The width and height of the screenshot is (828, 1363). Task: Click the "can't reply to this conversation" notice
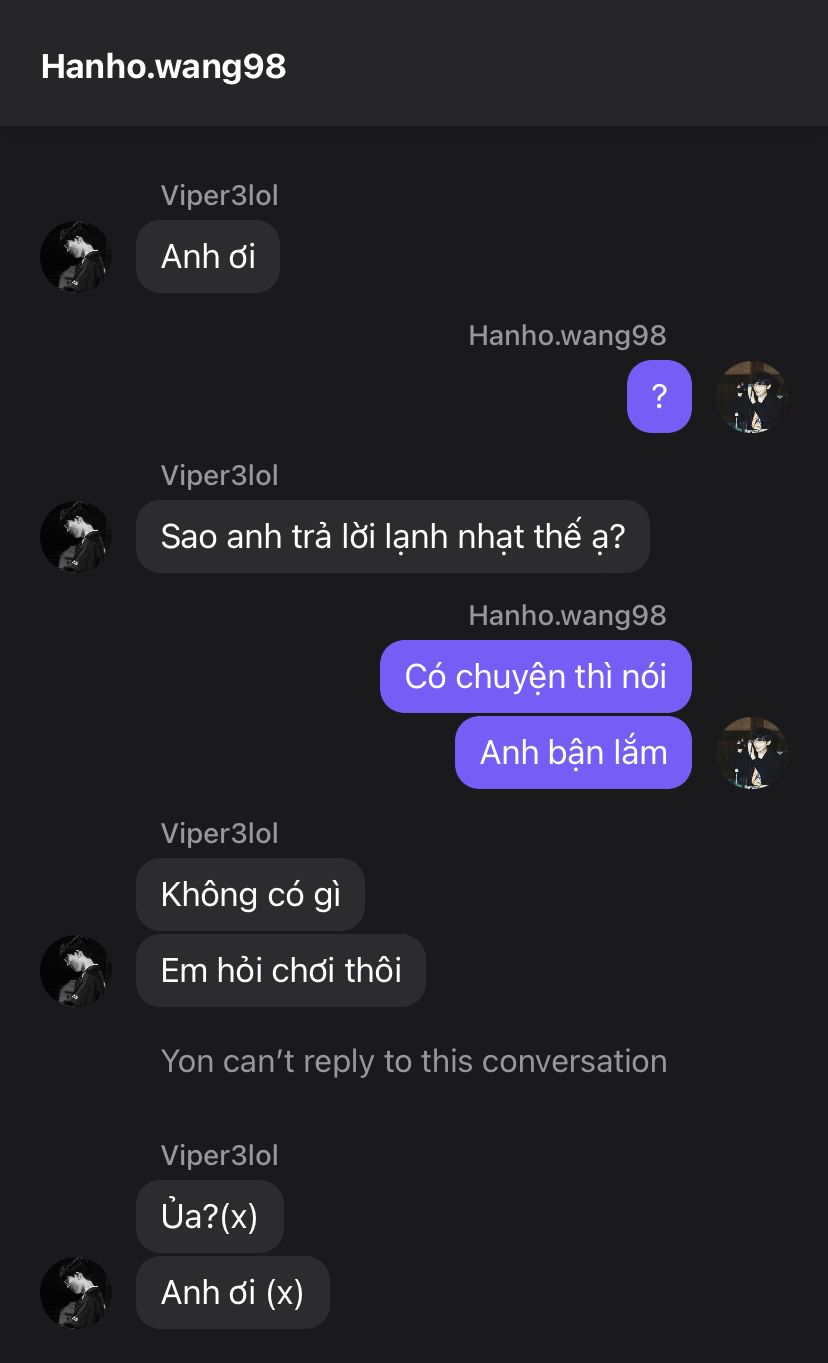(414, 1061)
